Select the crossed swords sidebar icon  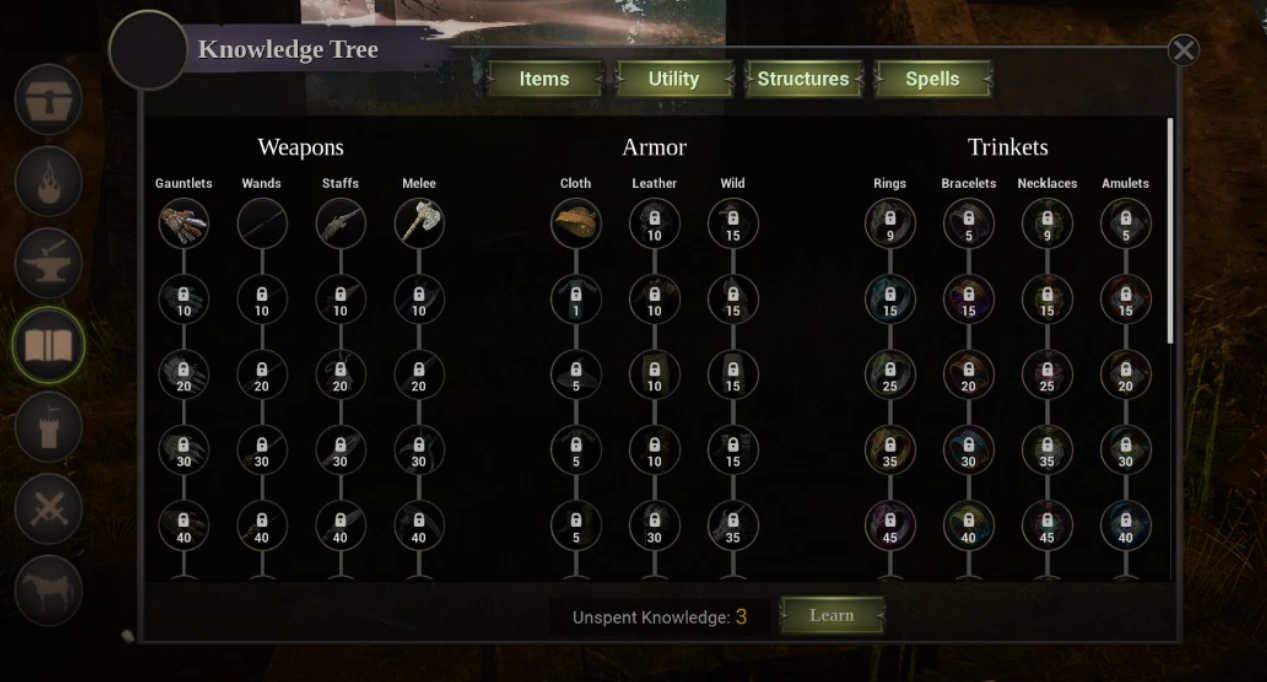[x=48, y=510]
